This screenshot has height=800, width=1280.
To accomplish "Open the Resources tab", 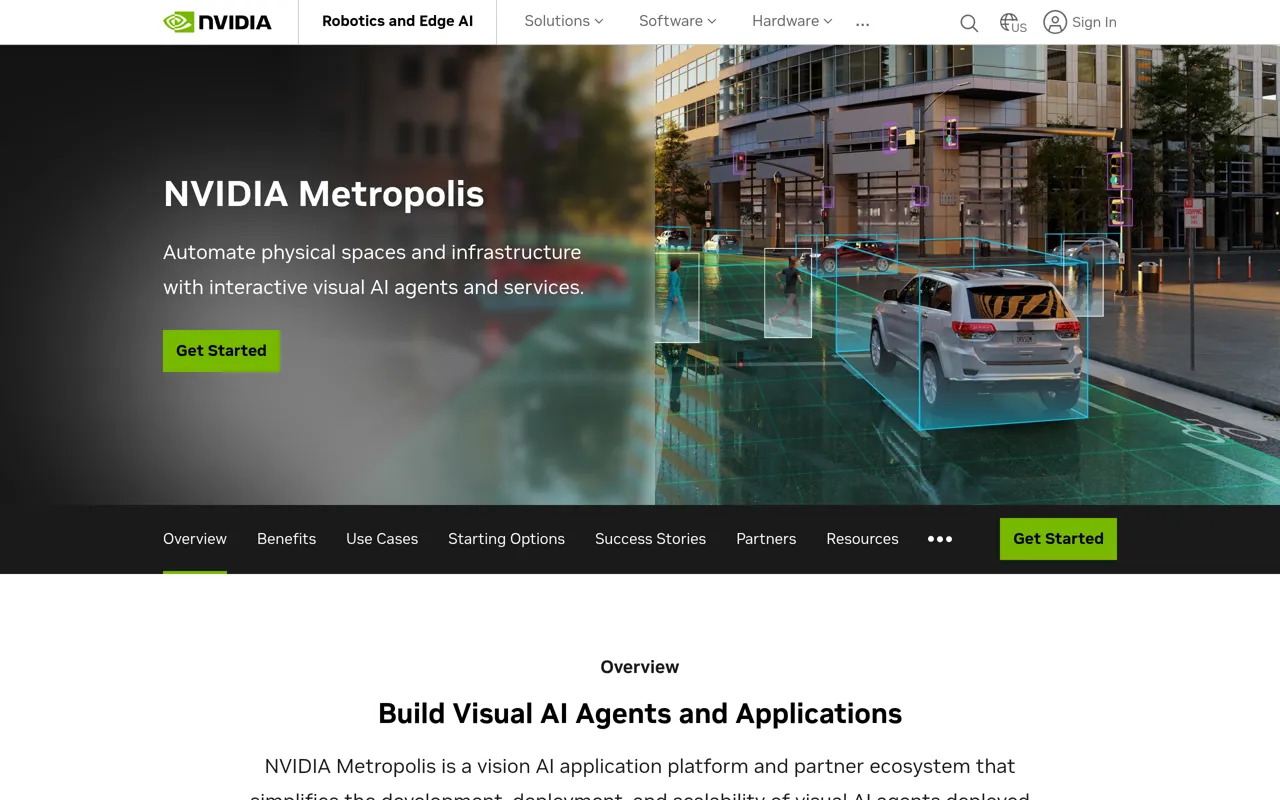I will coord(862,539).
